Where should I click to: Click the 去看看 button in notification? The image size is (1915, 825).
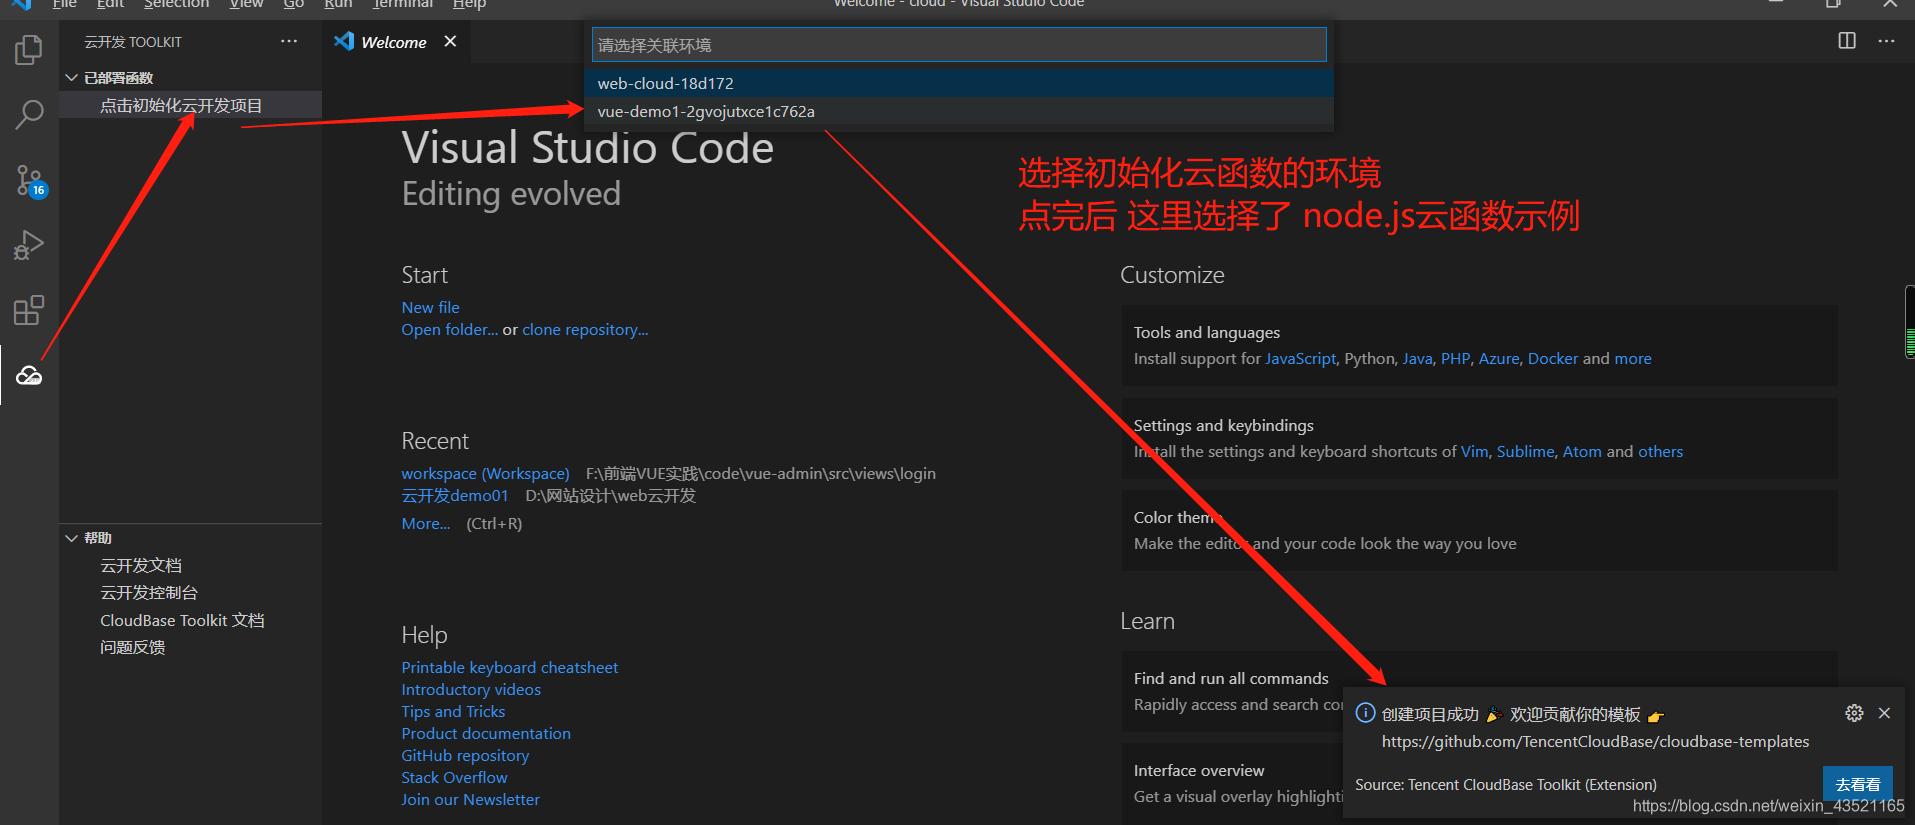pos(1857,784)
